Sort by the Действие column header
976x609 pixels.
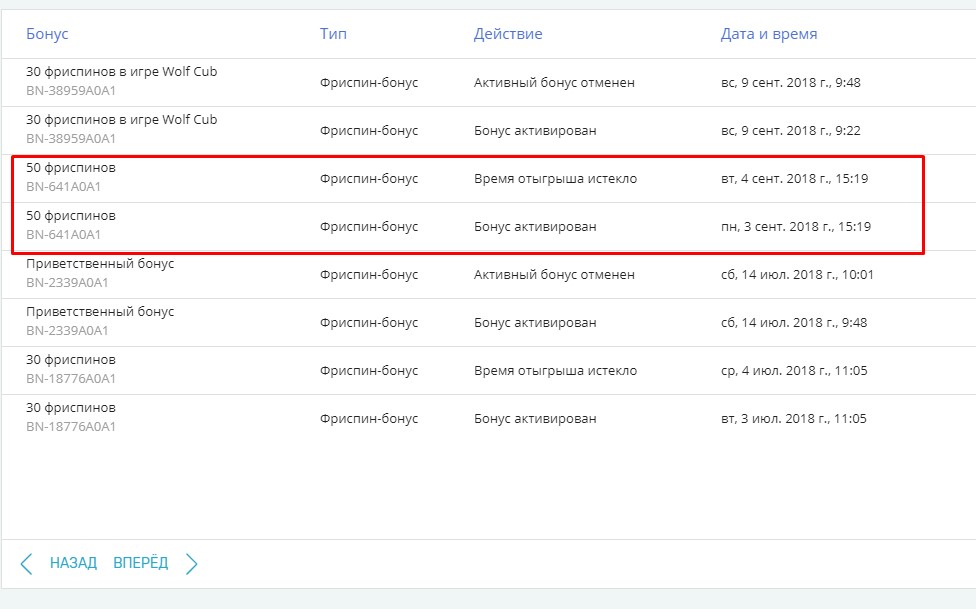point(508,34)
